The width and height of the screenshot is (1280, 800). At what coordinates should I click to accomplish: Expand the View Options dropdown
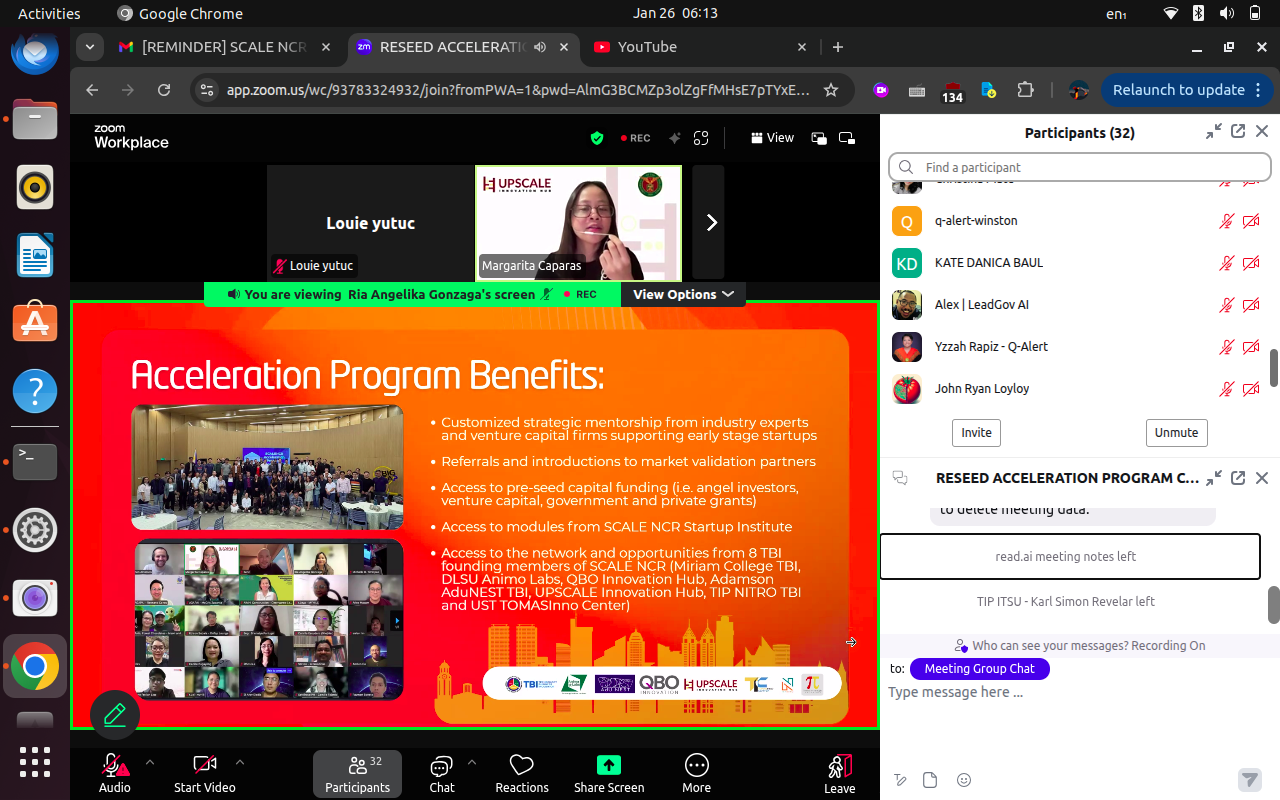(683, 294)
